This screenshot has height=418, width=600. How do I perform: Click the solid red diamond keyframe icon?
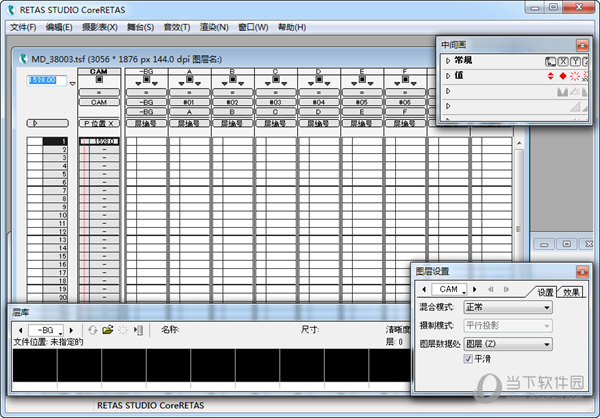(562, 76)
